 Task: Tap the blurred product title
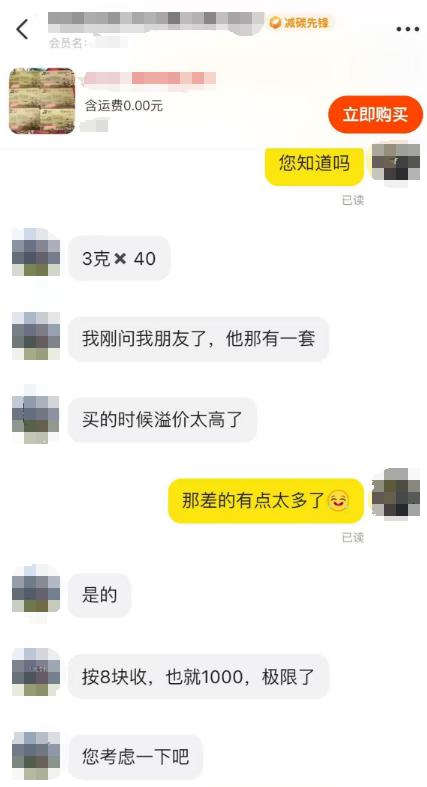150,79
